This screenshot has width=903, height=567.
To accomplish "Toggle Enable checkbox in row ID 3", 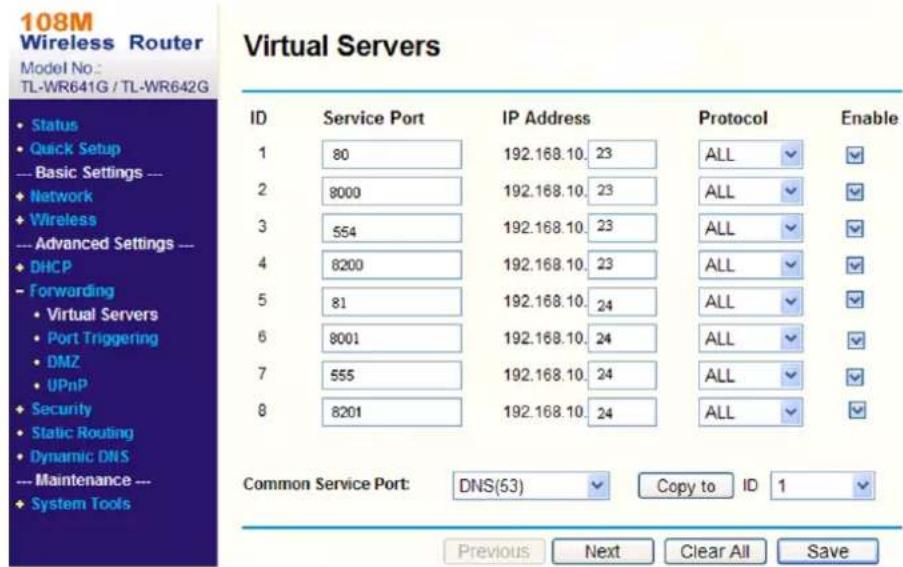I will point(855,229).
